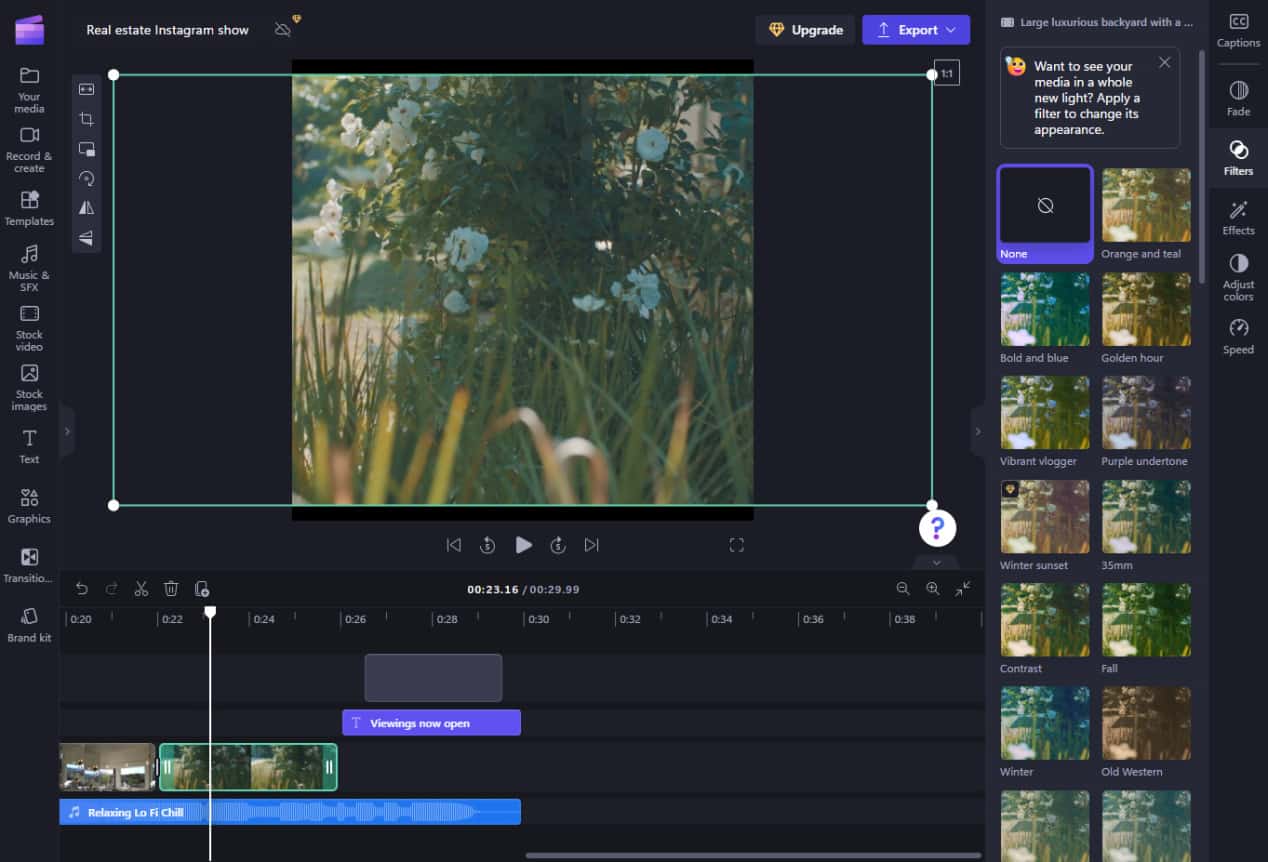Open the Adjust colors tab
This screenshot has height=862, width=1268.
[1238, 277]
